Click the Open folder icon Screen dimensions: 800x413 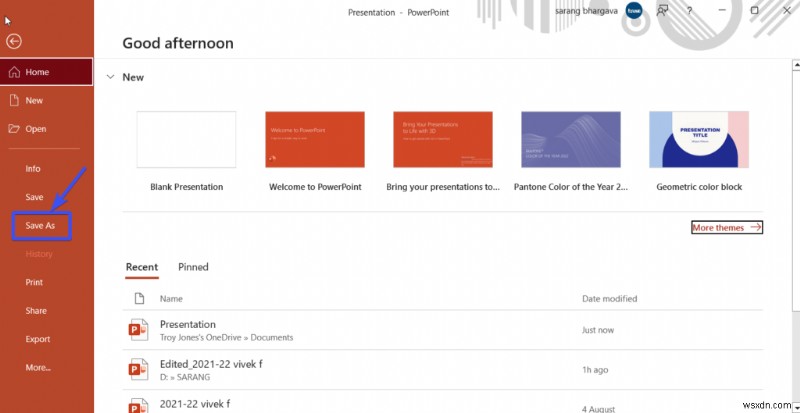[x=14, y=129]
